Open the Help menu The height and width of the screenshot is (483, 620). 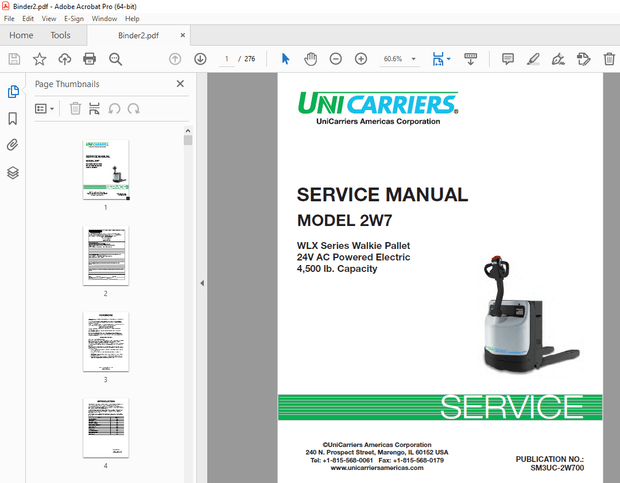[132, 19]
